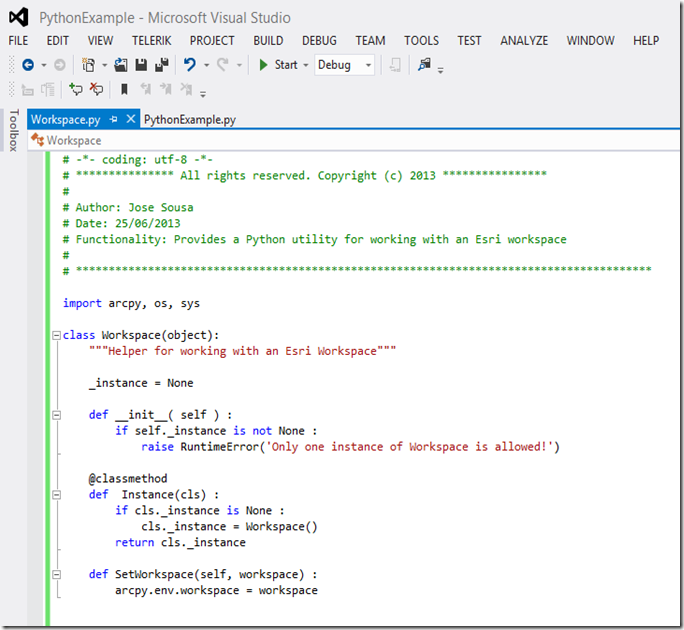Image resolution: width=684 pixels, height=630 pixels.
Task: Open the Redo history dropdown arrow
Action: [x=239, y=65]
